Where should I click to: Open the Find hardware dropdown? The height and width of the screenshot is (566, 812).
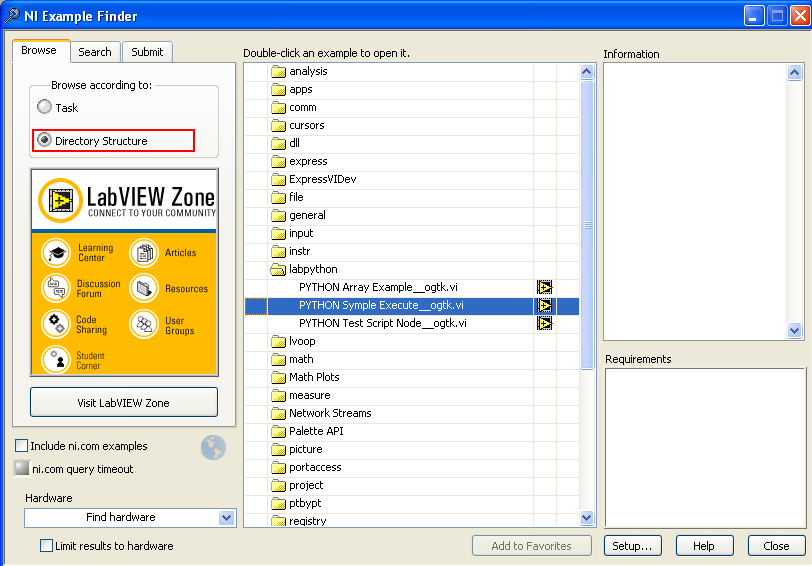click(226, 518)
